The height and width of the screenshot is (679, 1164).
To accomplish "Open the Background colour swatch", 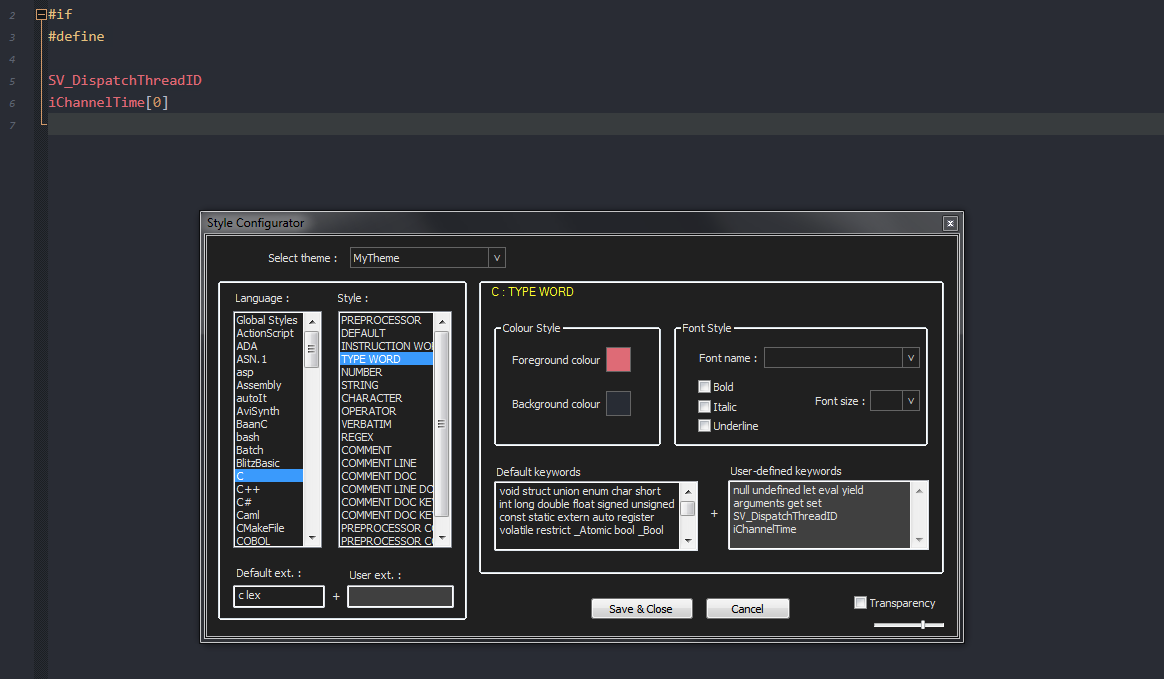I will click(x=618, y=404).
